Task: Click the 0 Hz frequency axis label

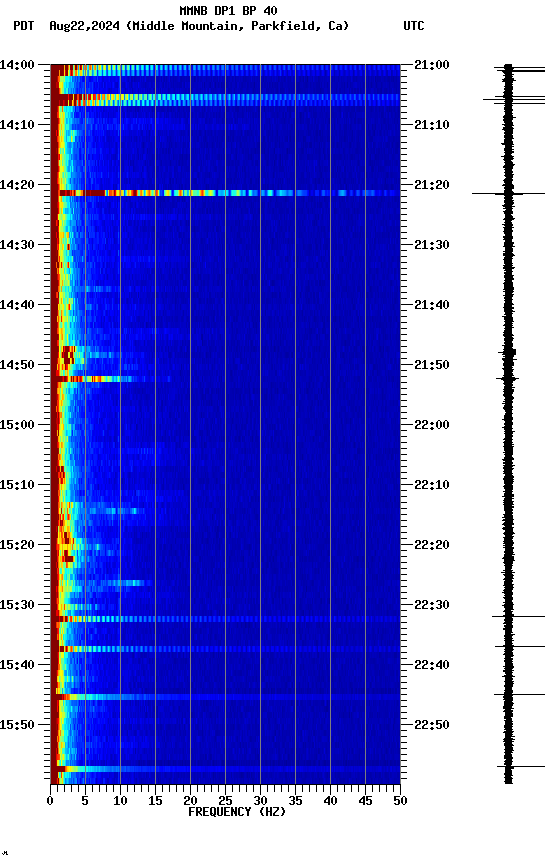Action: [x=51, y=801]
